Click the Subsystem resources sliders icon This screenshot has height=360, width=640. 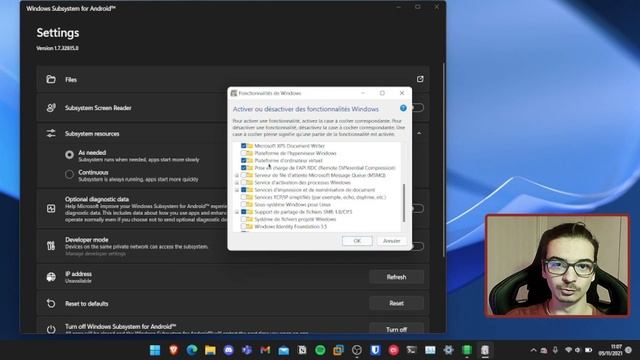[51, 133]
